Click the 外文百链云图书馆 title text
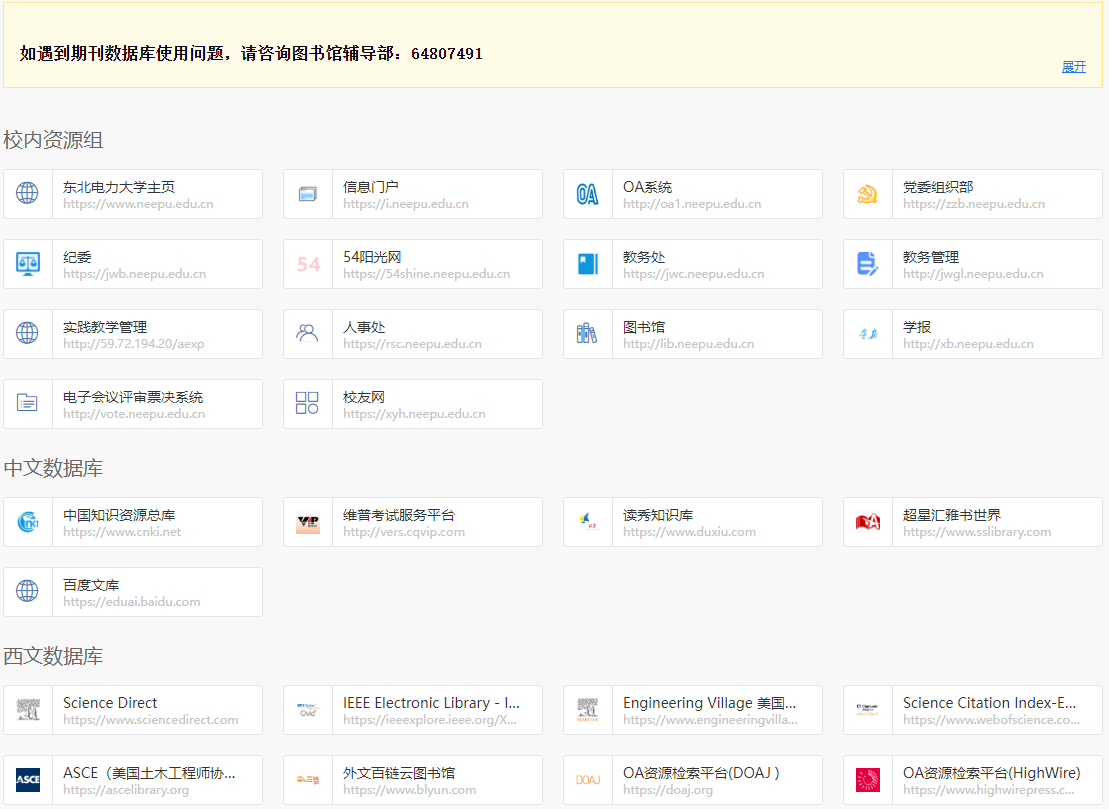The image size is (1109, 809). tap(399, 773)
